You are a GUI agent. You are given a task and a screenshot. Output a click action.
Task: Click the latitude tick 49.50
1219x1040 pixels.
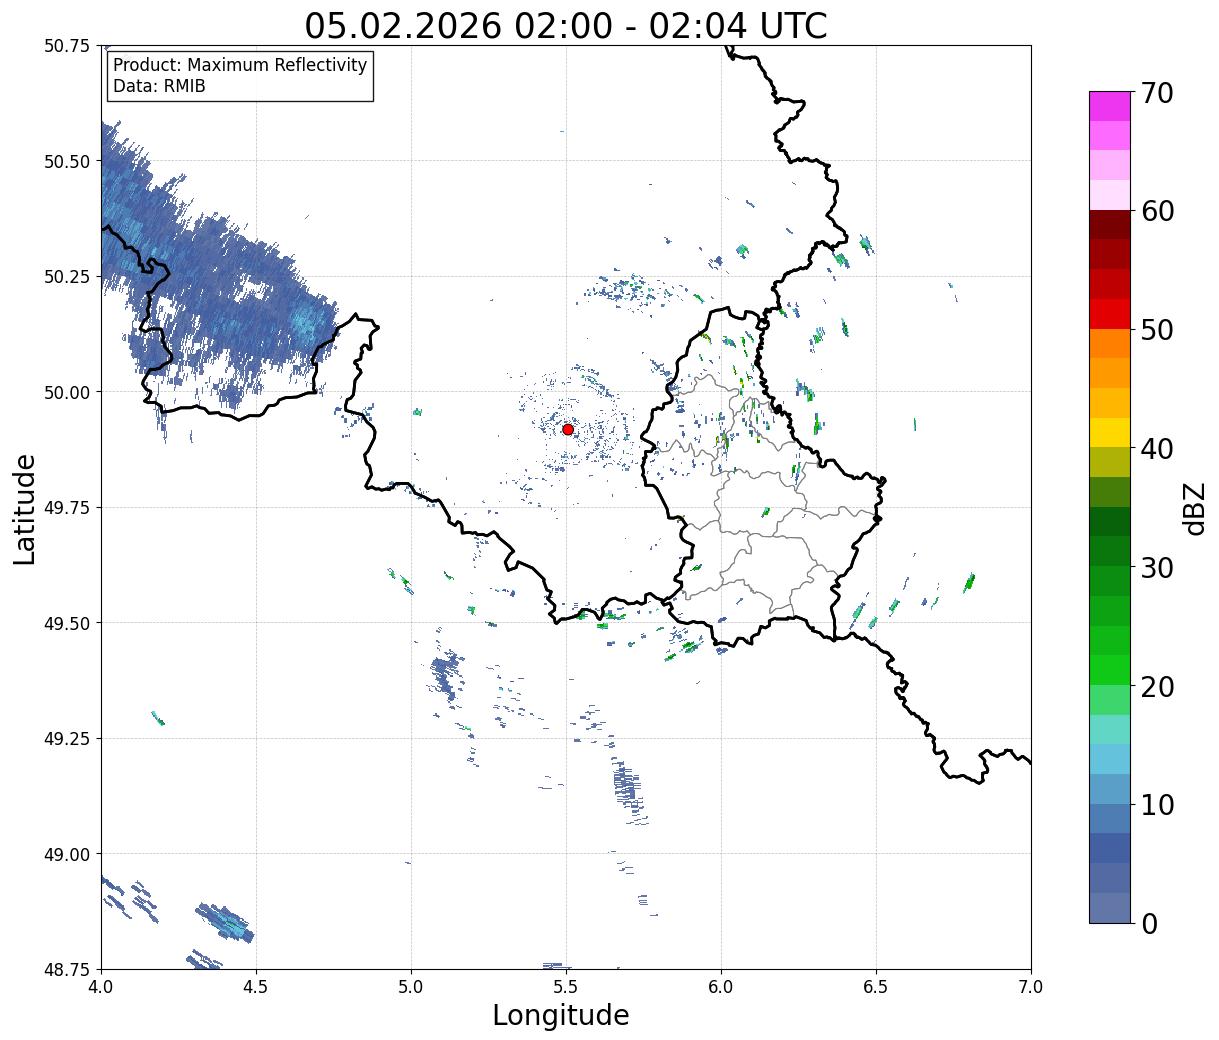(67, 623)
